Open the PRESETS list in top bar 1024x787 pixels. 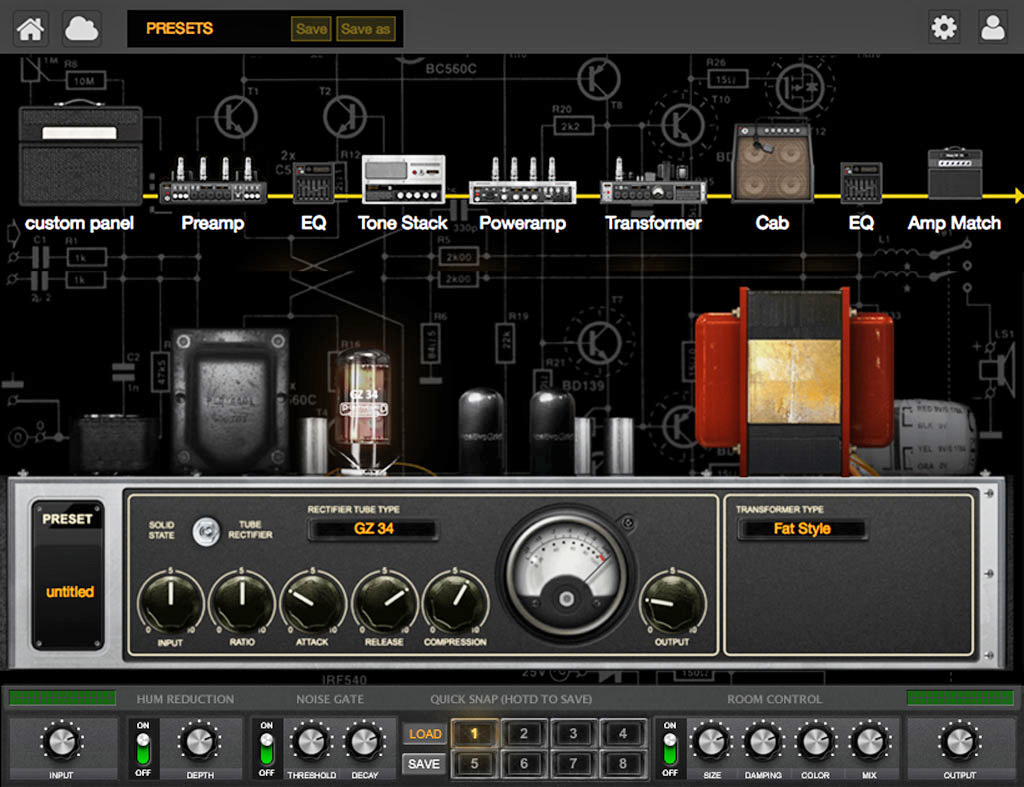click(x=180, y=29)
